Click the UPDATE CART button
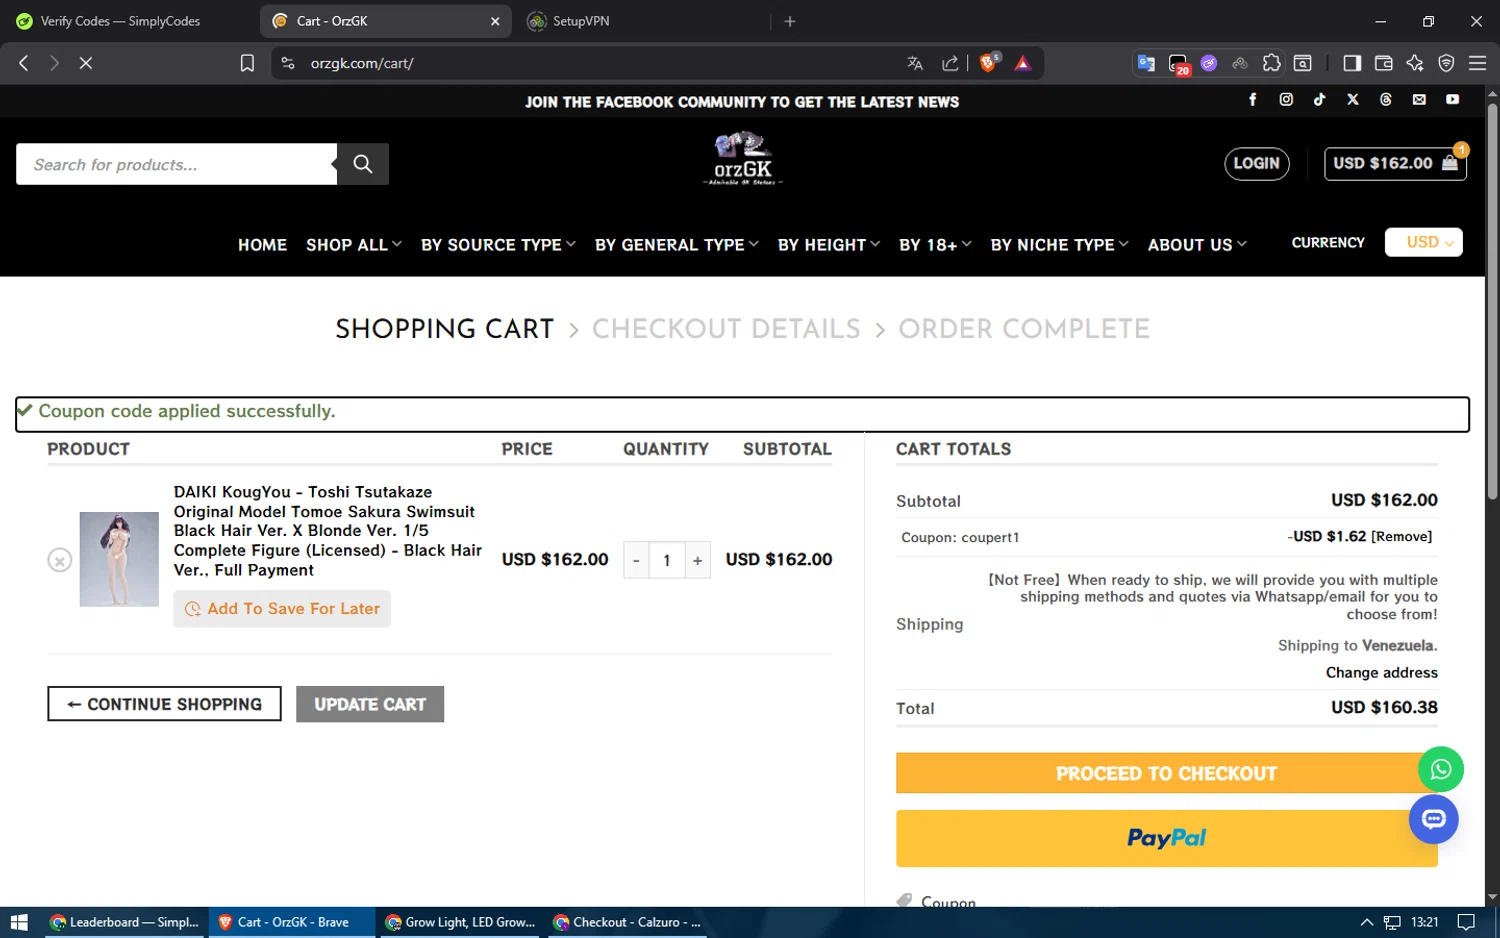Viewport: 1500px width, 938px height. [370, 704]
